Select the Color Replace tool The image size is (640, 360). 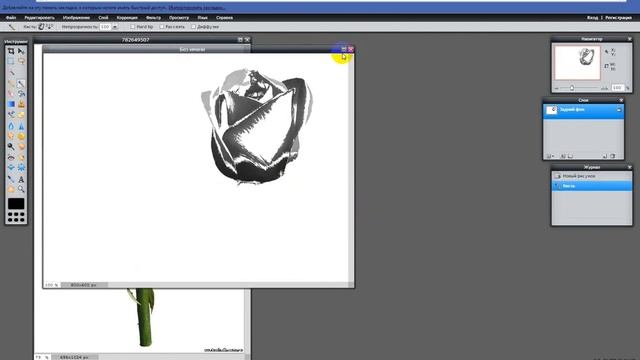click(11, 115)
